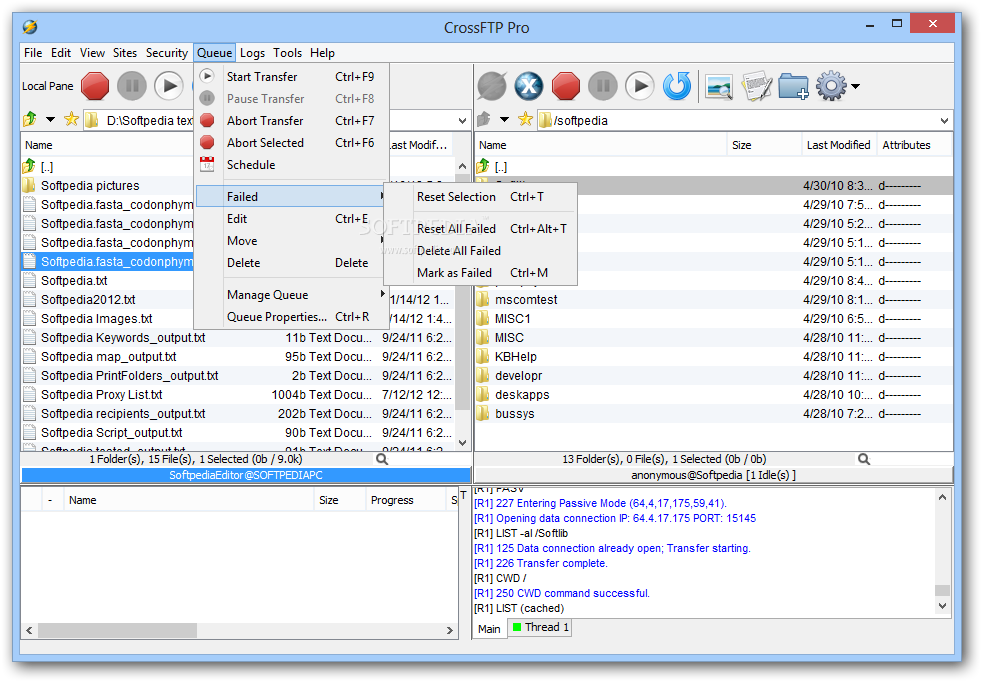Viewport: 982px width, 682px height.
Task: Choose Start Transfer from Queue menu
Action: coord(289,76)
